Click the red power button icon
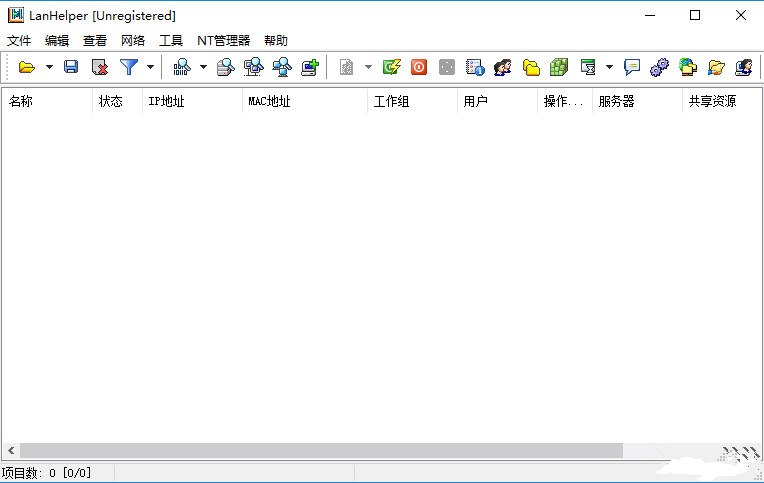The width and height of the screenshot is (764, 483). coord(419,67)
